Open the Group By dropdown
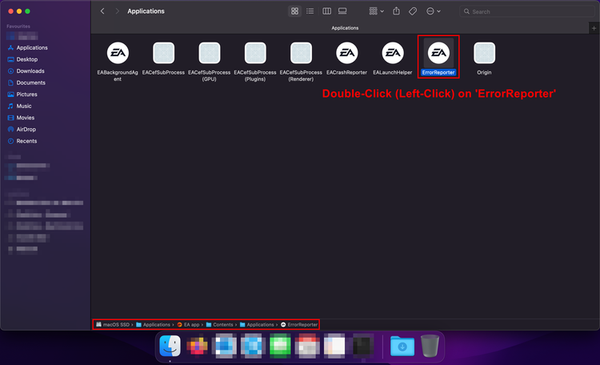 [x=376, y=11]
